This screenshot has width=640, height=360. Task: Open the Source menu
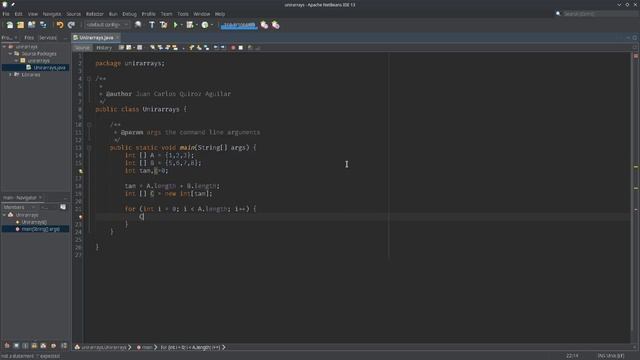[x=73, y=14]
